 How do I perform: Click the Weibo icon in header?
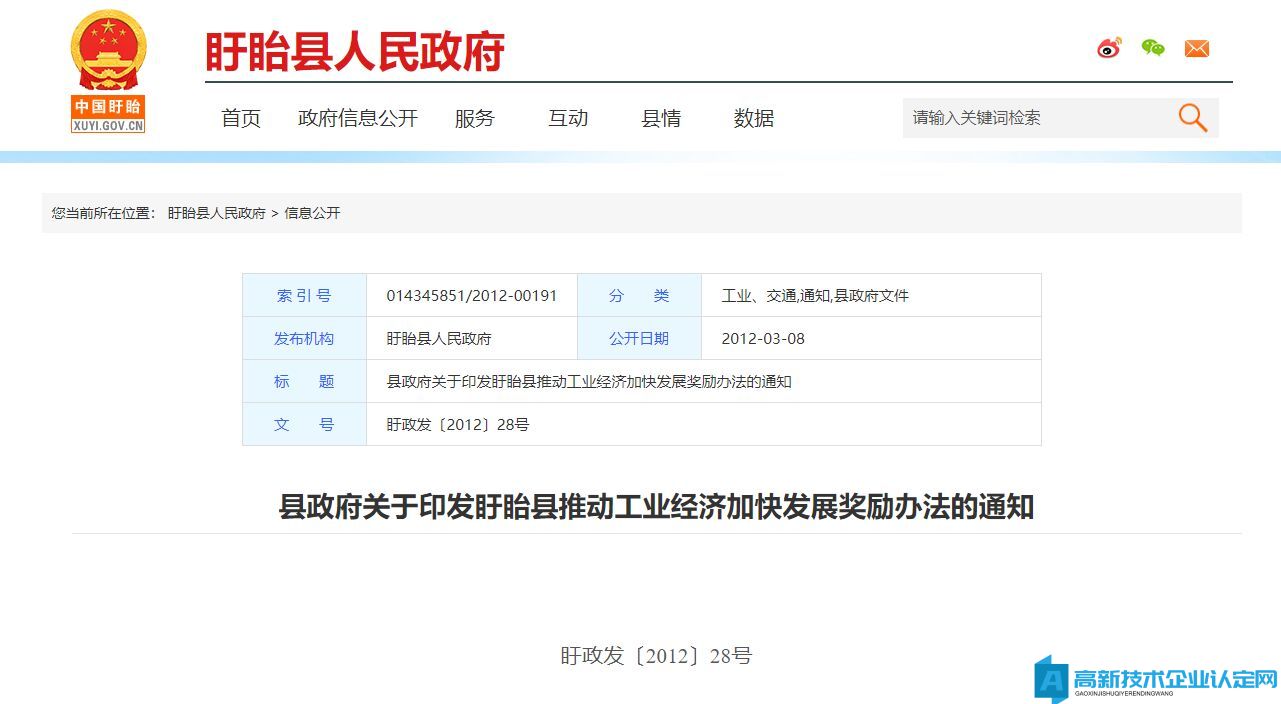pos(1109,48)
